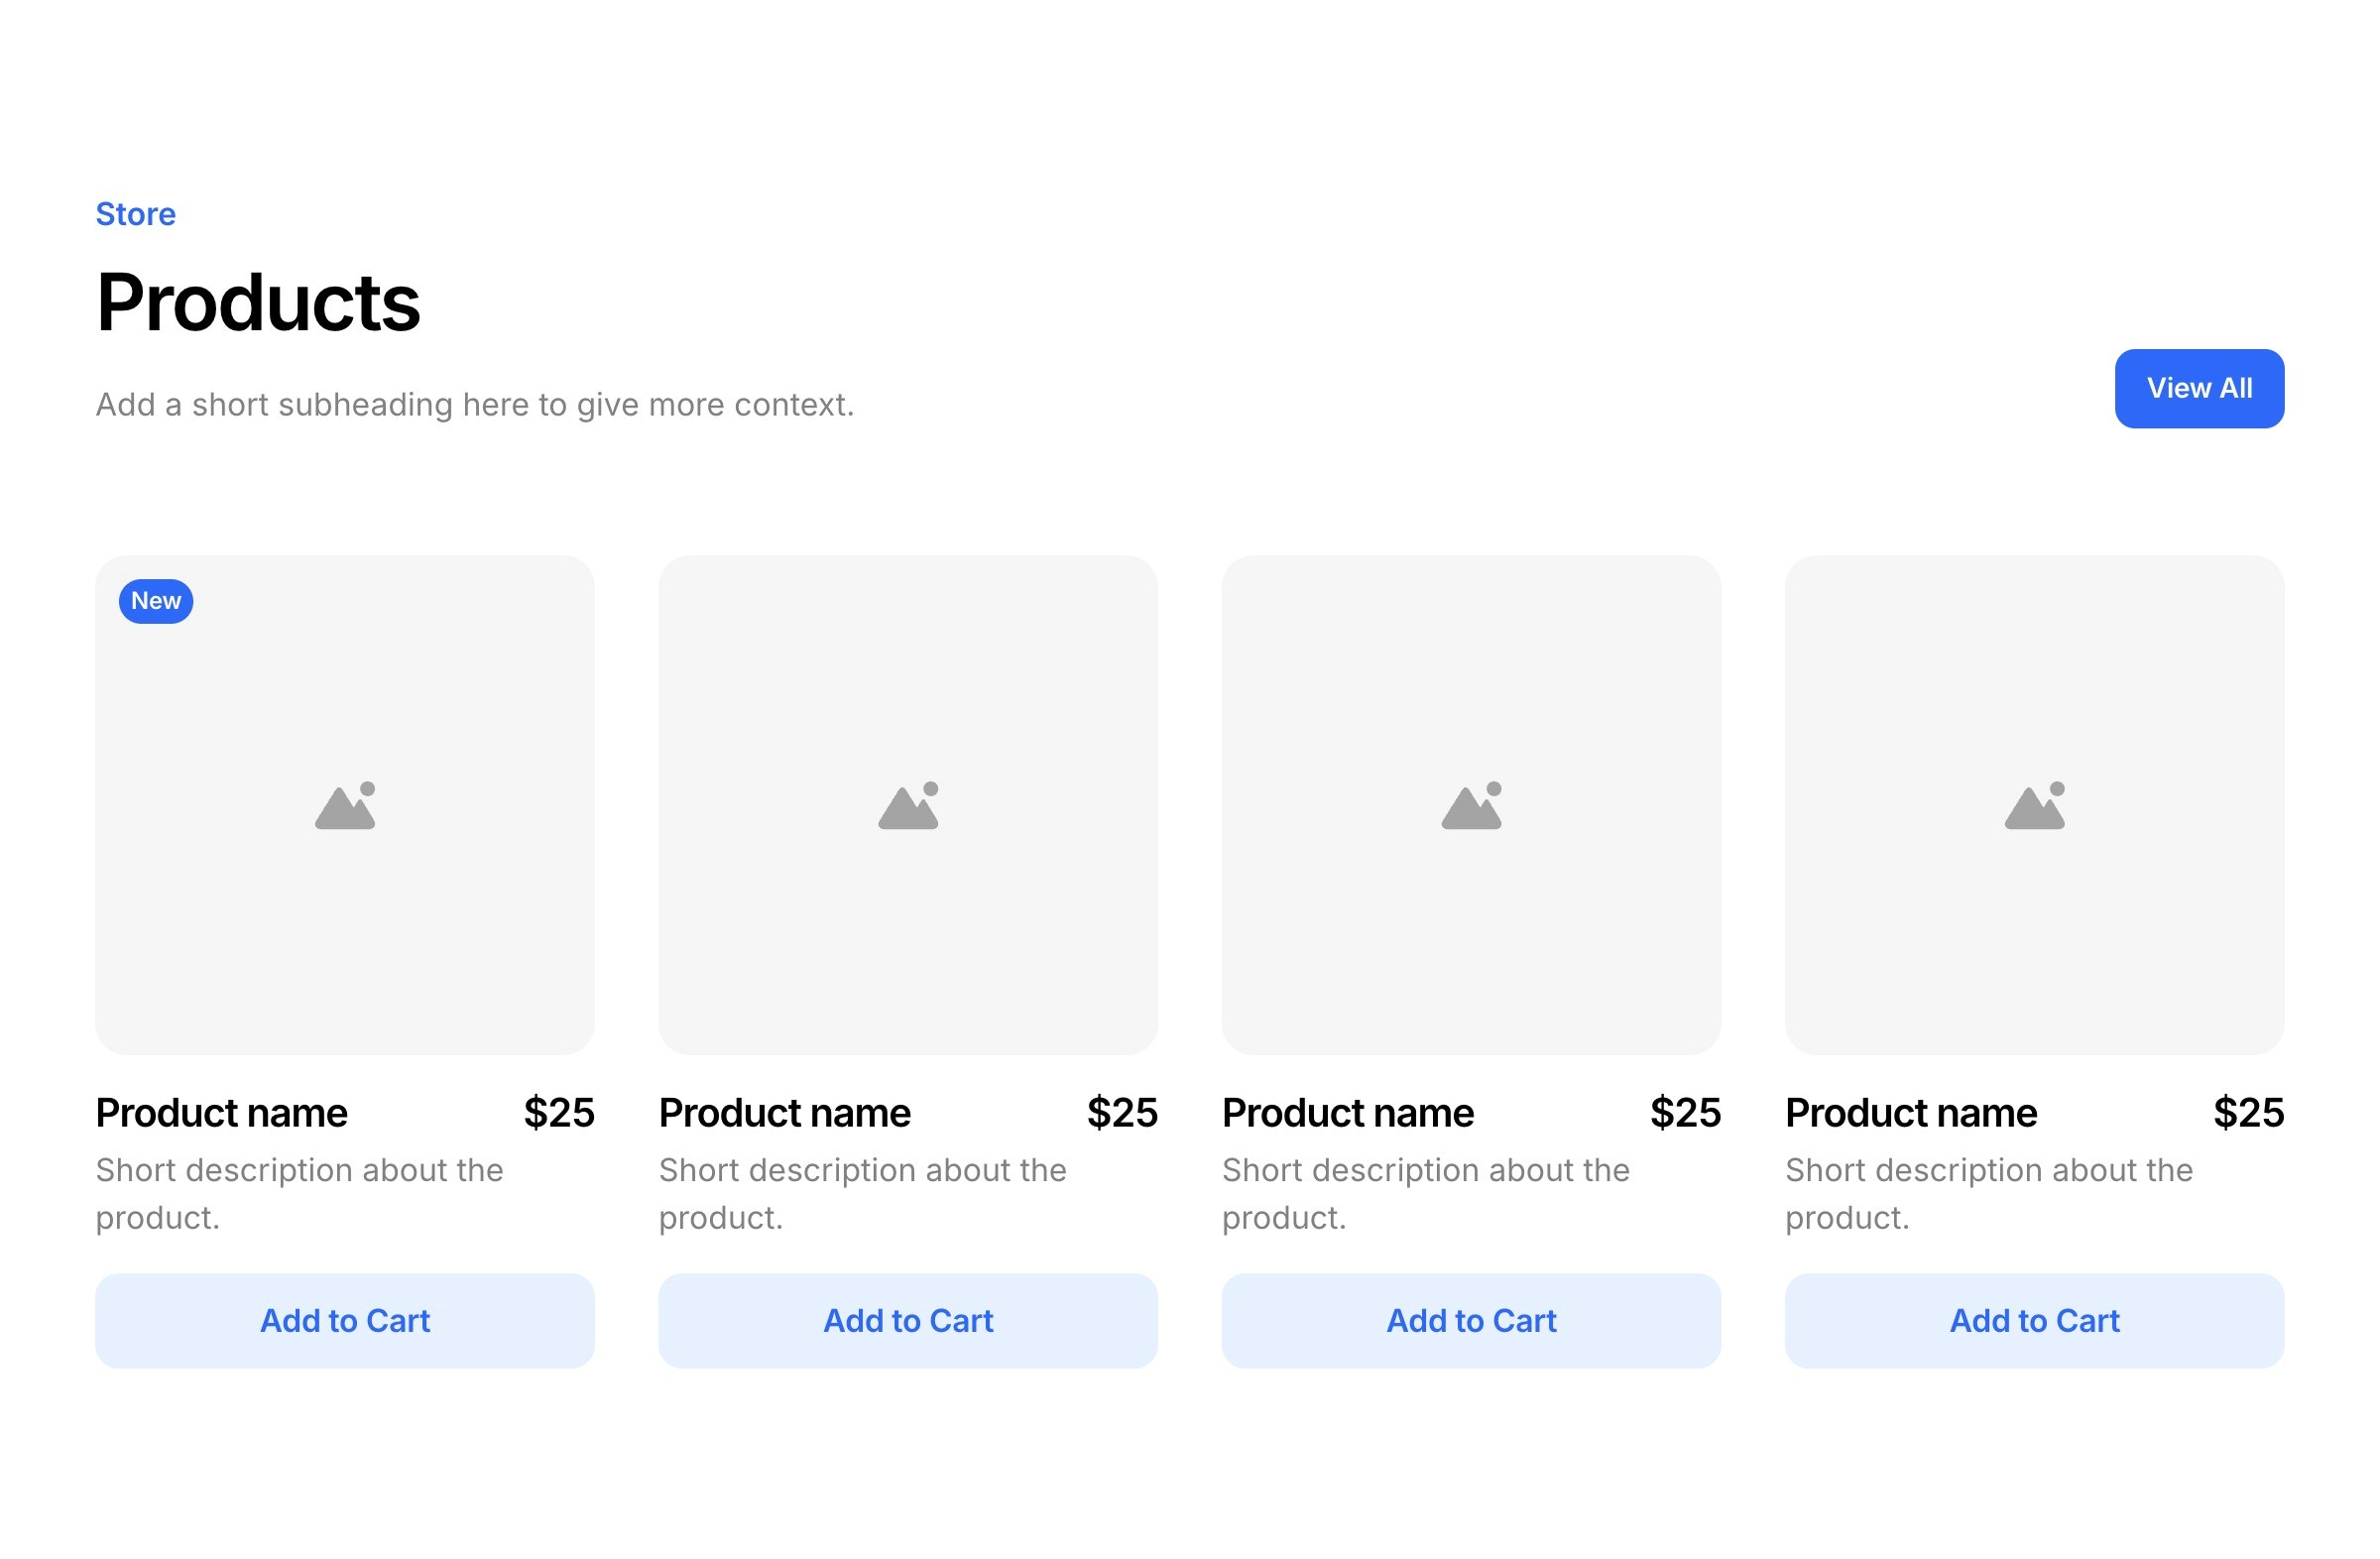Select the first product's name title
This screenshot has width=2380, height=1559.
pyautogui.click(x=221, y=1113)
